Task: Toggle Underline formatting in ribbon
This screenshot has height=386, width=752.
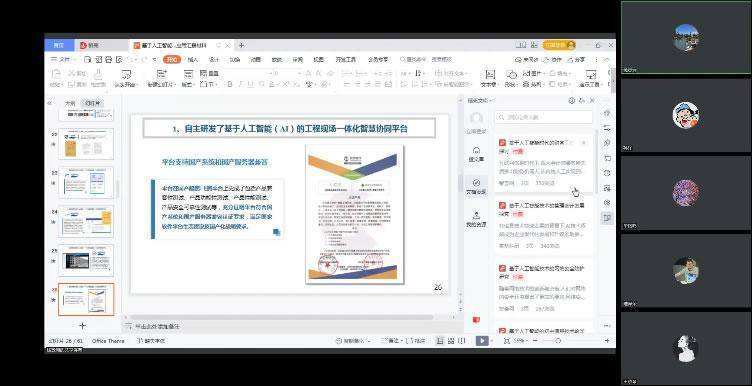Action: coord(250,84)
